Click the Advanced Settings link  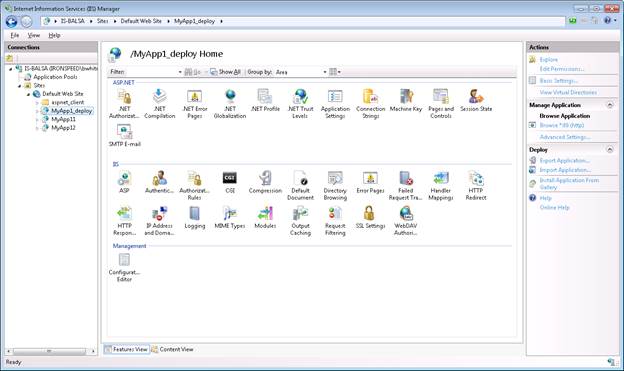[x=564, y=137]
